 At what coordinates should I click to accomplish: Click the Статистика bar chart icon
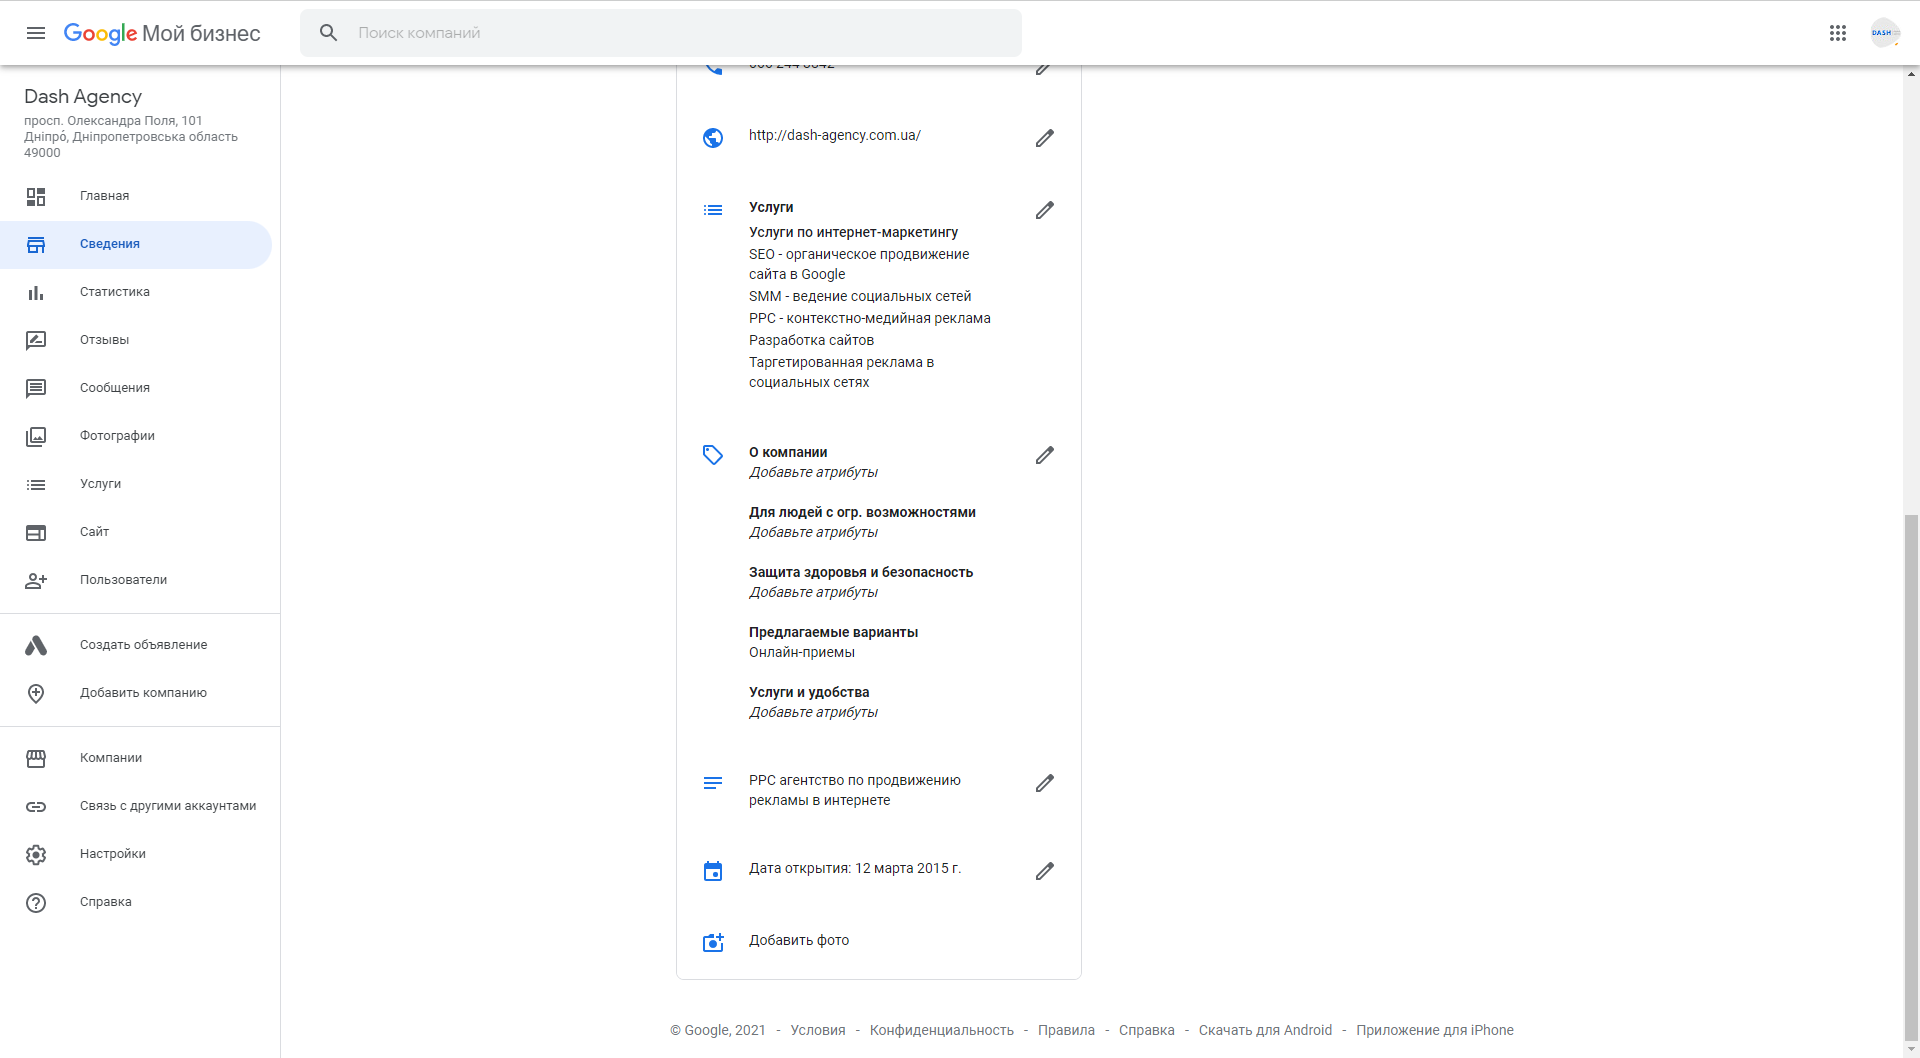pyautogui.click(x=36, y=292)
